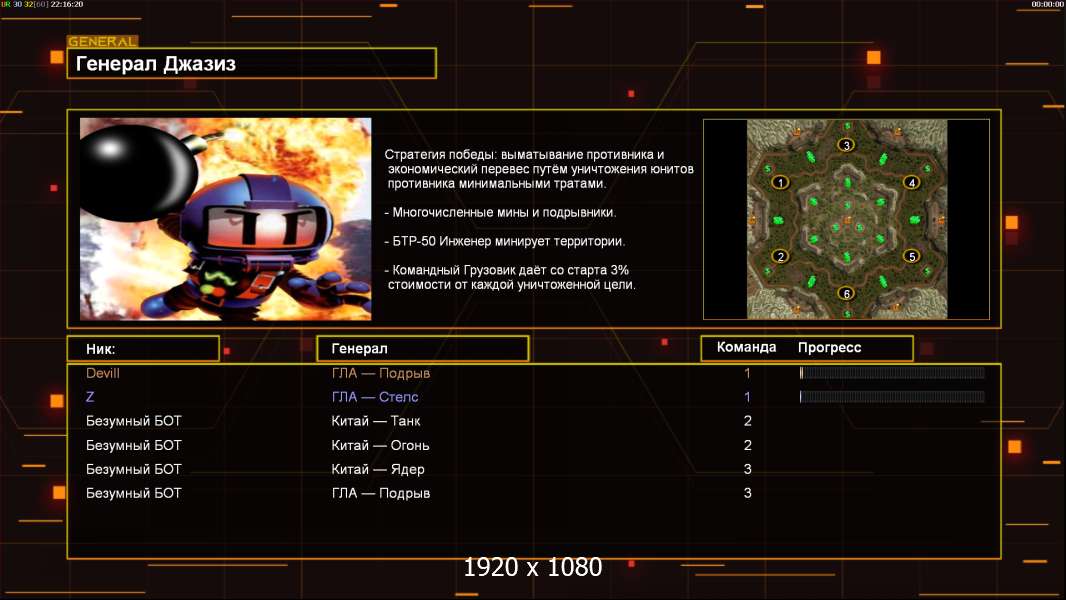The height and width of the screenshot is (600, 1066).
Task: Select start position 3 on the map
Action: [x=846, y=145]
